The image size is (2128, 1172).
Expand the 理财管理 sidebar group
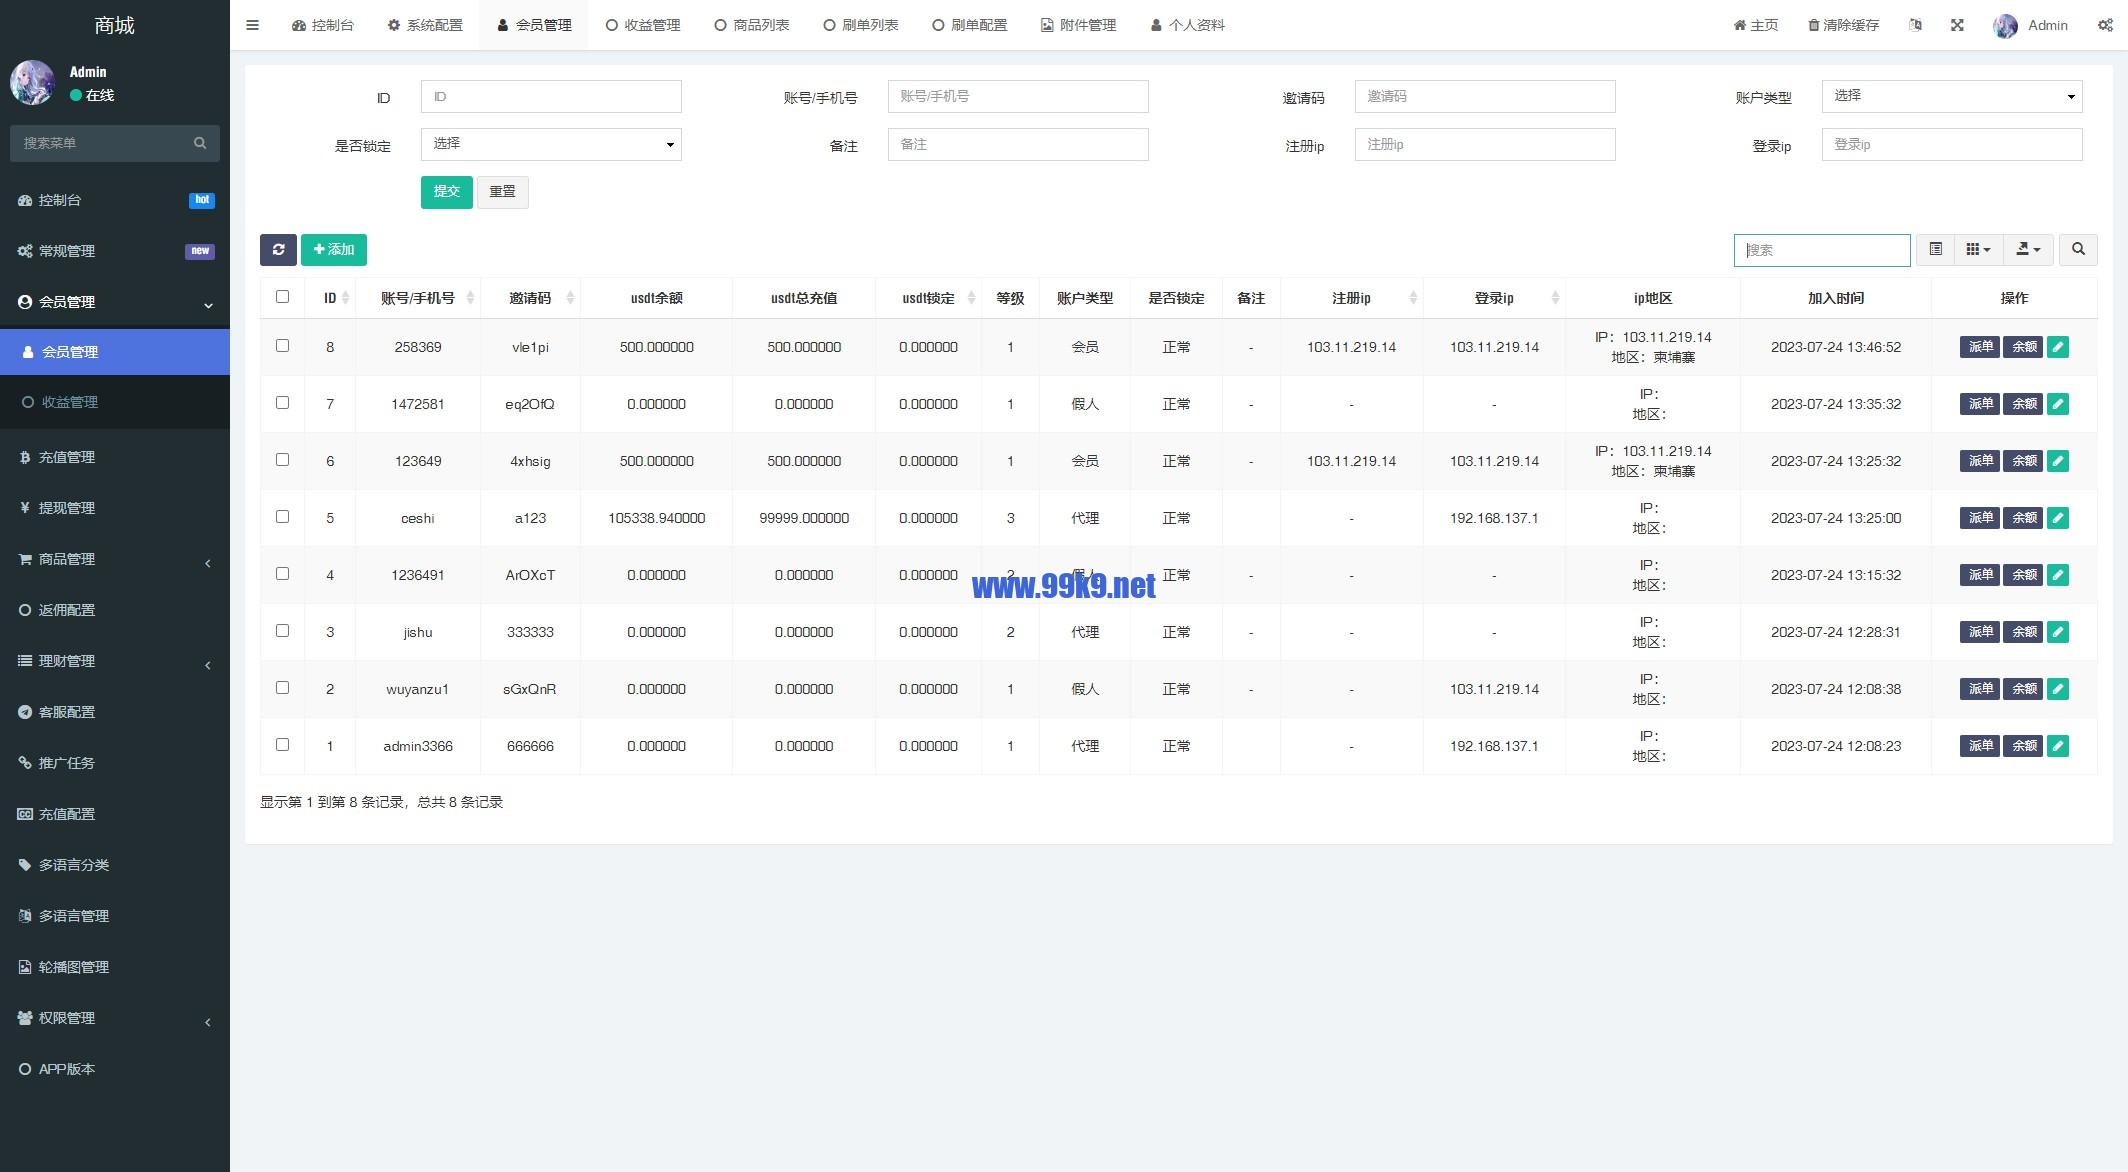click(115, 661)
